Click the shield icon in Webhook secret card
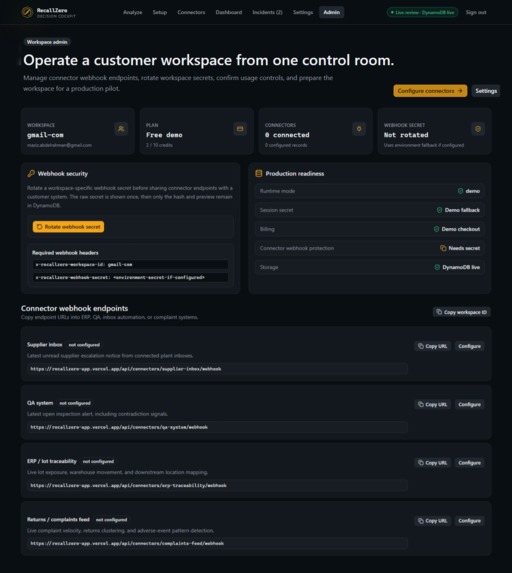Screen dimensions: 512x573 pos(478,129)
